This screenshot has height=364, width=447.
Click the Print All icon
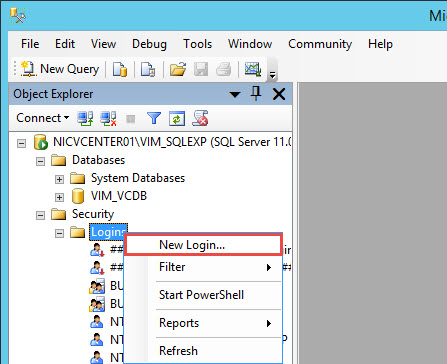click(223, 69)
